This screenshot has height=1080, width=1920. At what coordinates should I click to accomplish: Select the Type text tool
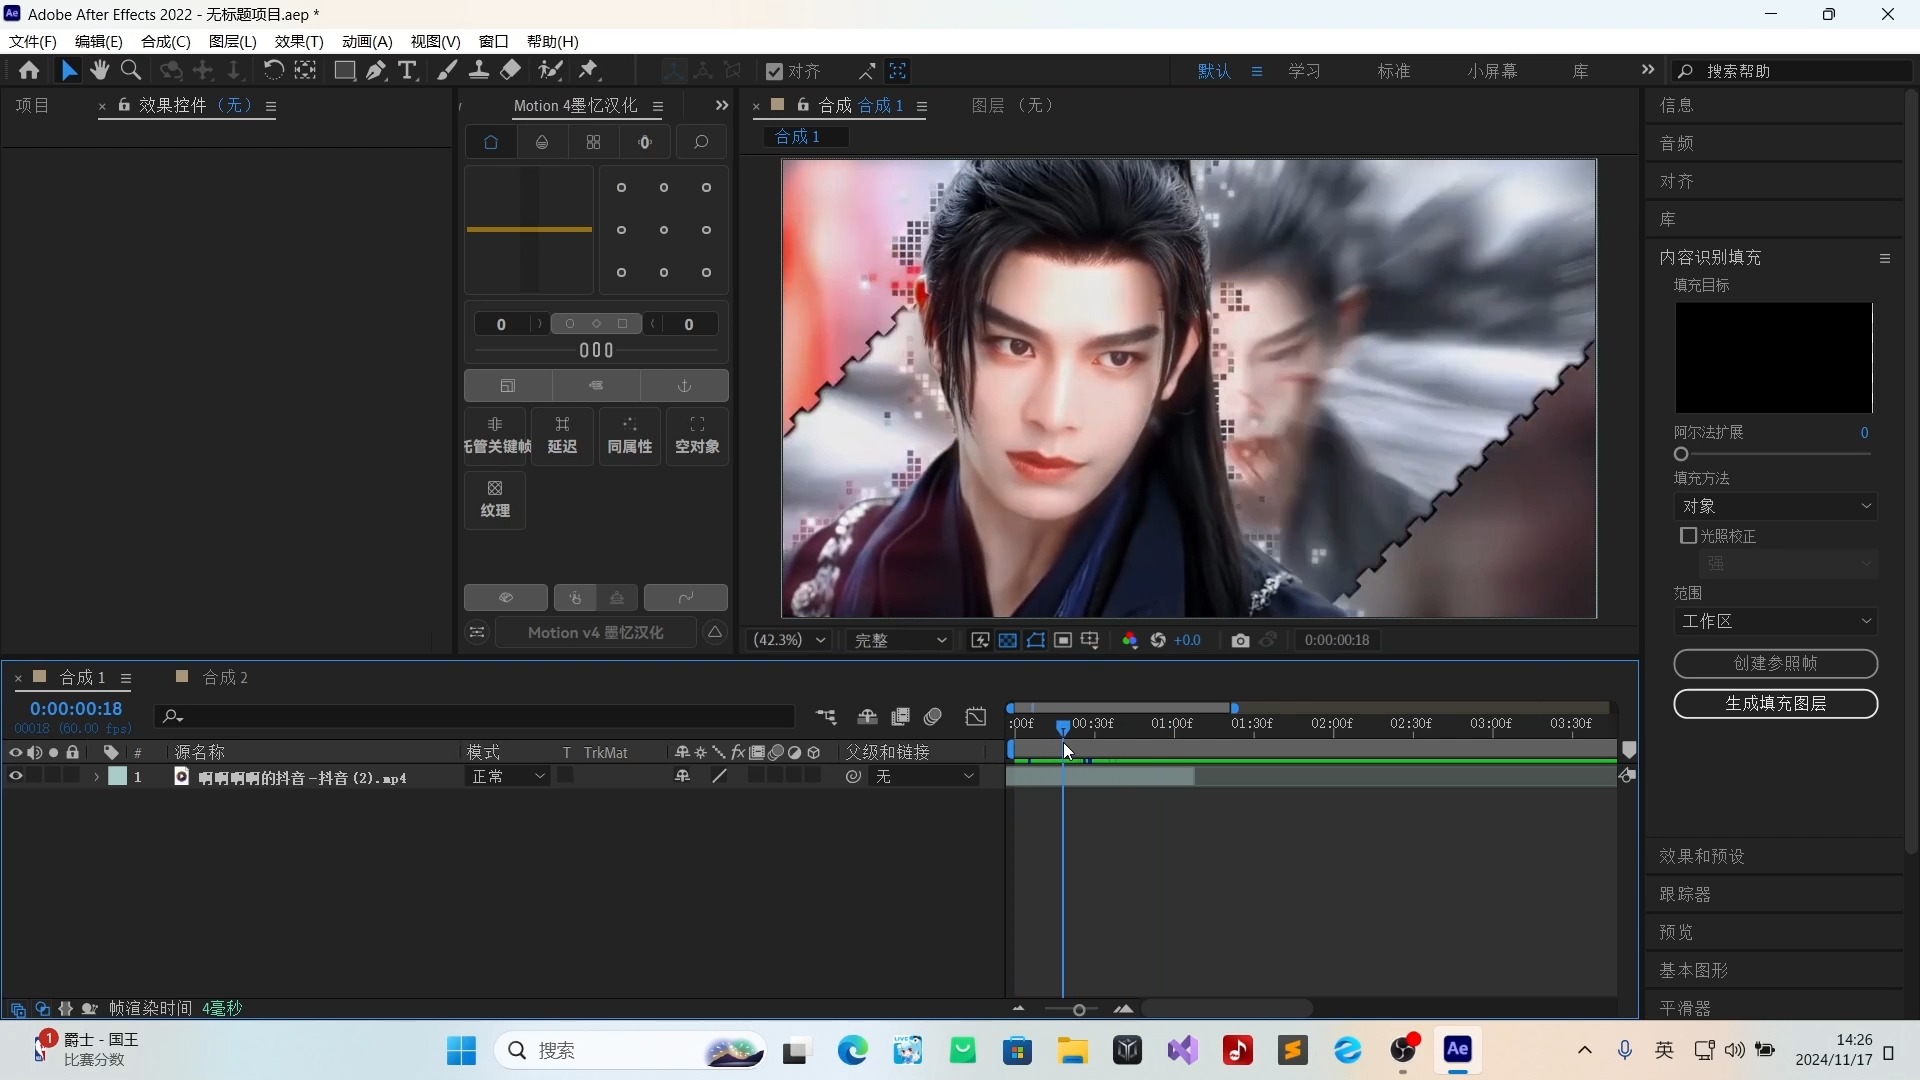[407, 71]
